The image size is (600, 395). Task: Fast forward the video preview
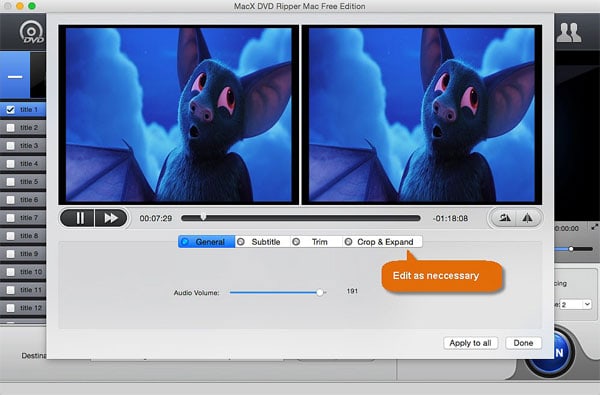pyautogui.click(x=111, y=218)
